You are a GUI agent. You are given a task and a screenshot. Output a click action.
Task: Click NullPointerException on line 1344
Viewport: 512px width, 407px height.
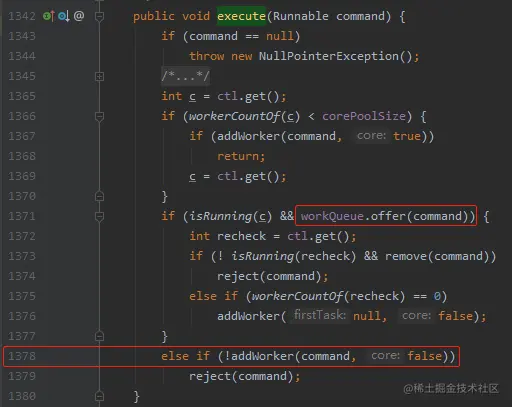pos(329,56)
